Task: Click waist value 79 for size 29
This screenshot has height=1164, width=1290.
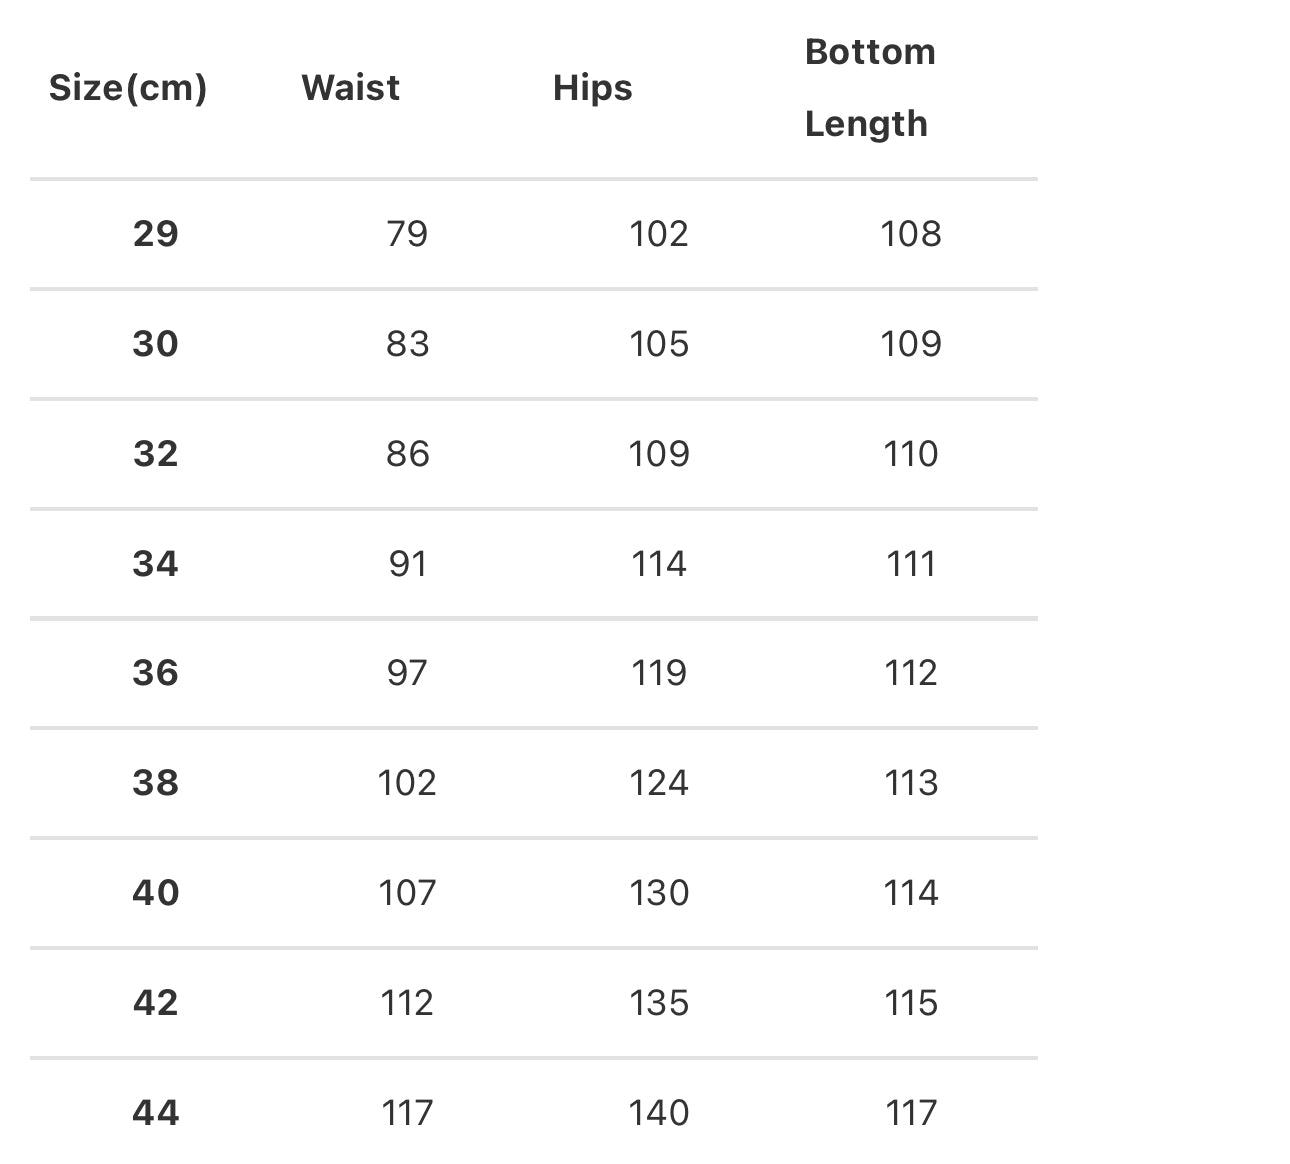Action: pyautogui.click(x=407, y=234)
